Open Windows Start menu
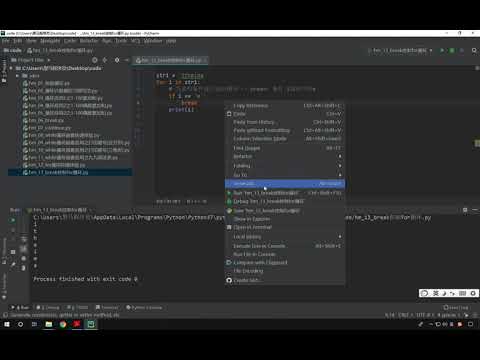Image resolution: width=480 pixels, height=360 pixels. tap(7, 324)
